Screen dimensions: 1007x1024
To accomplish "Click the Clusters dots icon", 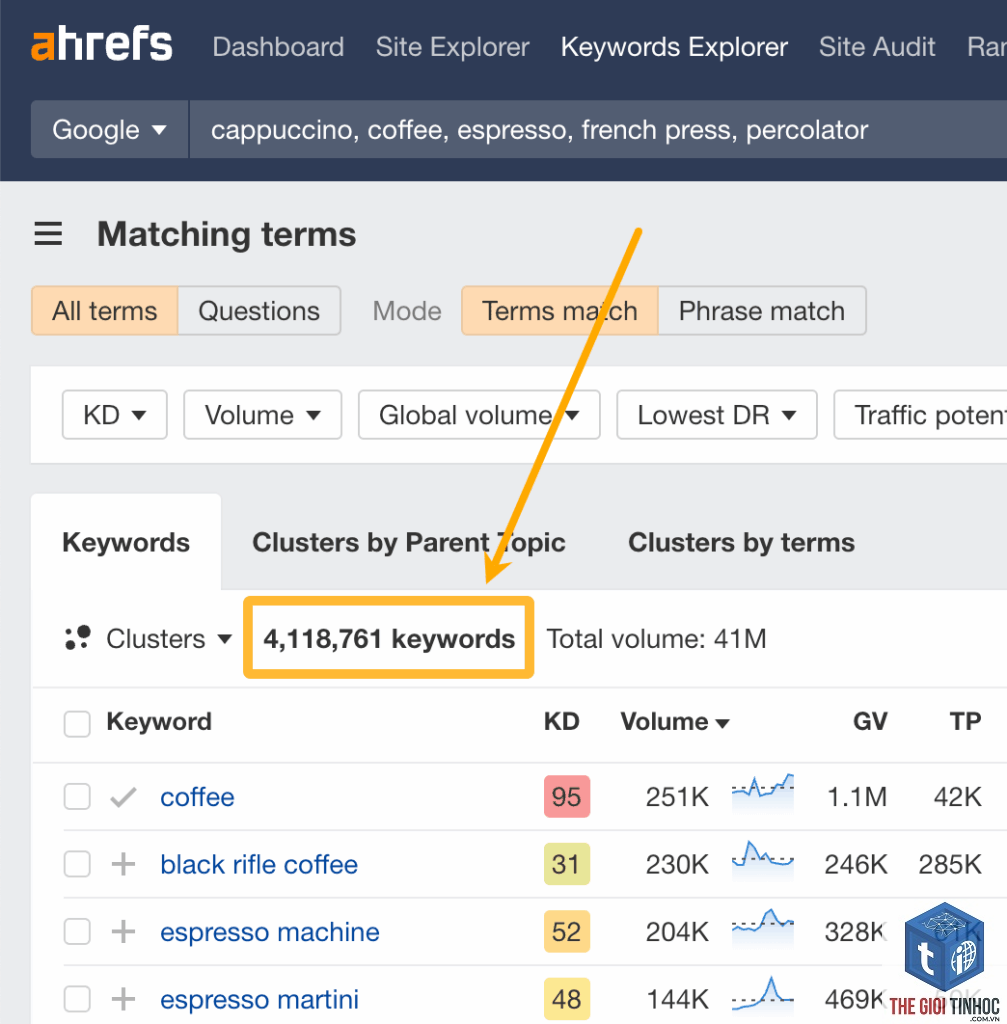I will click(78, 638).
